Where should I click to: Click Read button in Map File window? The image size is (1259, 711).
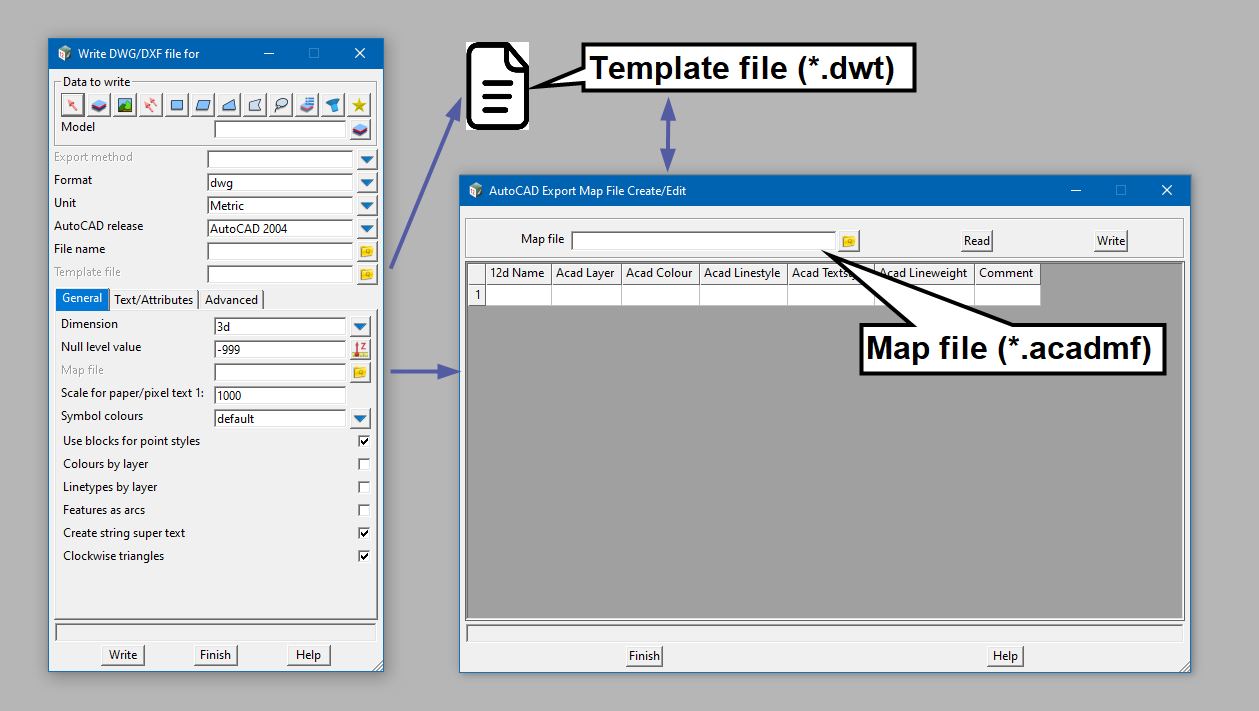977,241
